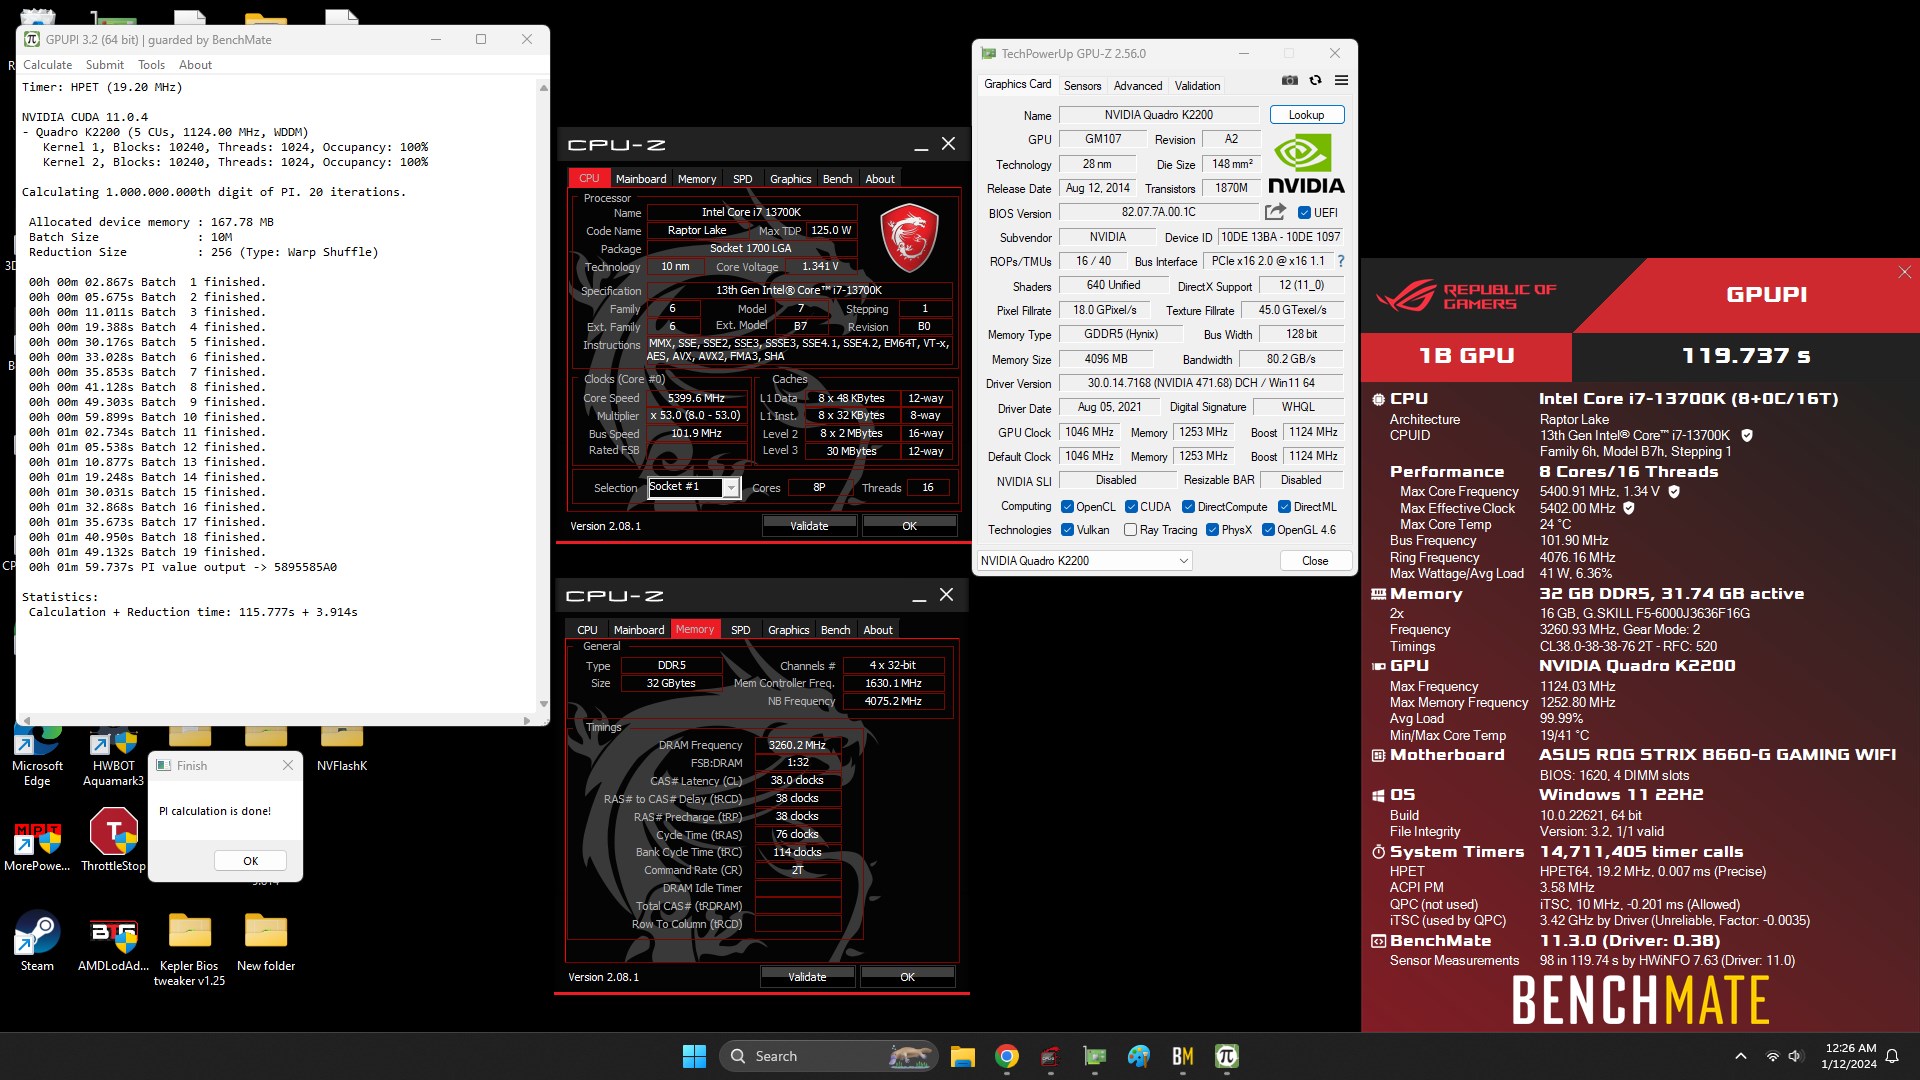Image resolution: width=1920 pixels, height=1080 pixels.
Task: Show hidden system tray icons chevron
Action: tap(1740, 1056)
